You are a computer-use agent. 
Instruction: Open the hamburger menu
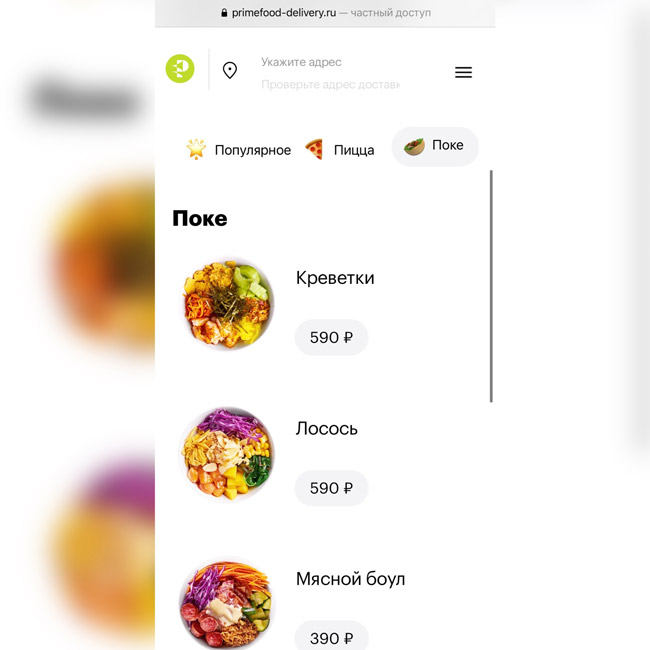[463, 72]
